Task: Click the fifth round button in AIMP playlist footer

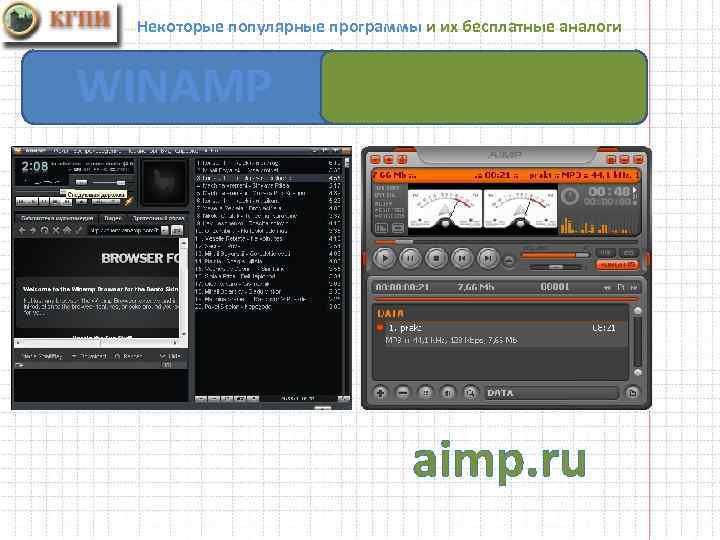Action: (470, 393)
